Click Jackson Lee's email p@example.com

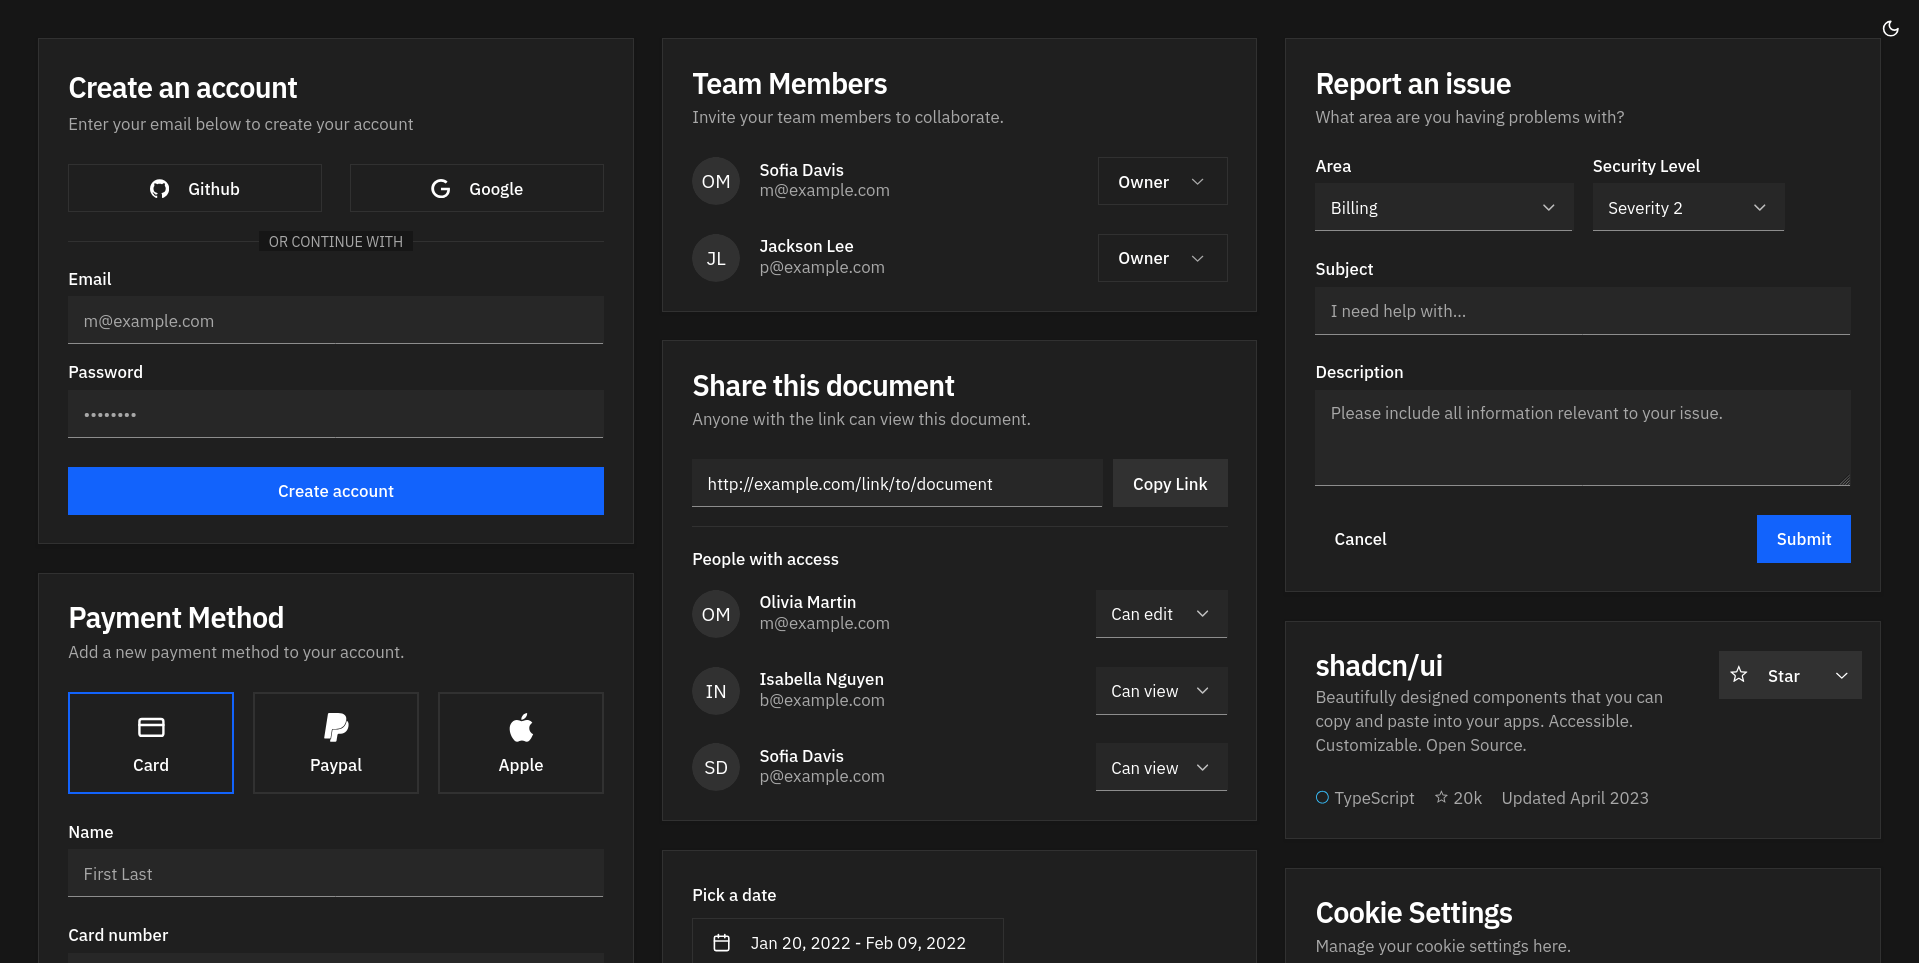tap(822, 268)
